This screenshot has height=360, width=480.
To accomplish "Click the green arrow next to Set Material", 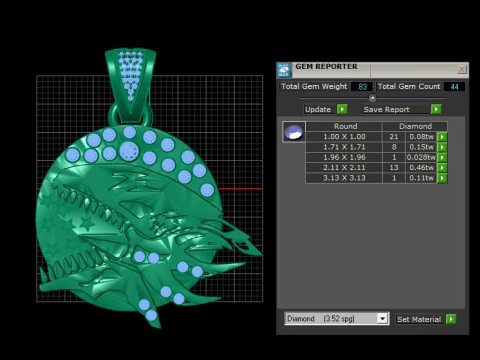I will (x=451, y=319).
